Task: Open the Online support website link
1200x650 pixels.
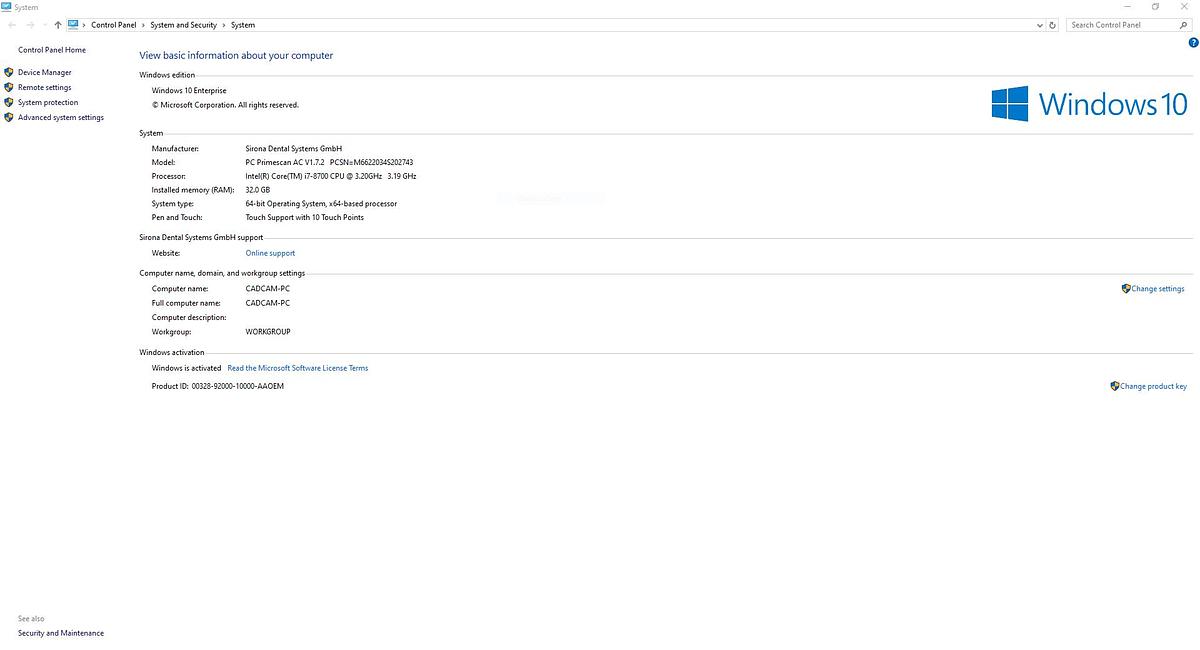Action: click(270, 253)
